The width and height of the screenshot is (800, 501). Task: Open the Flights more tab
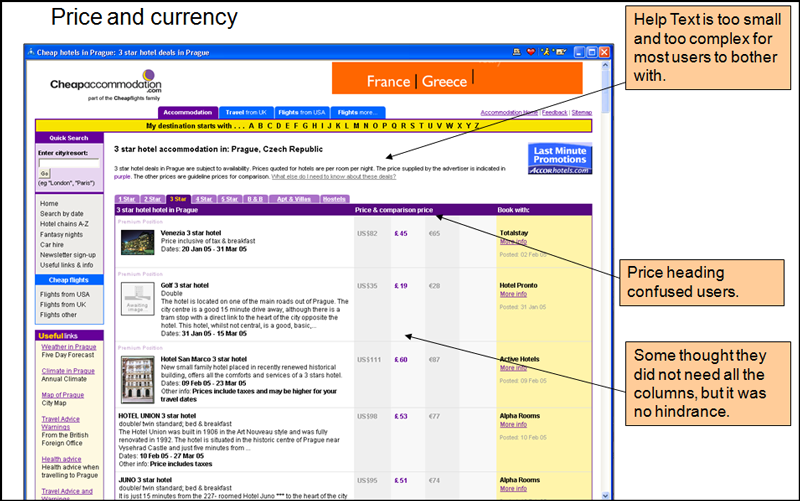tap(358, 112)
